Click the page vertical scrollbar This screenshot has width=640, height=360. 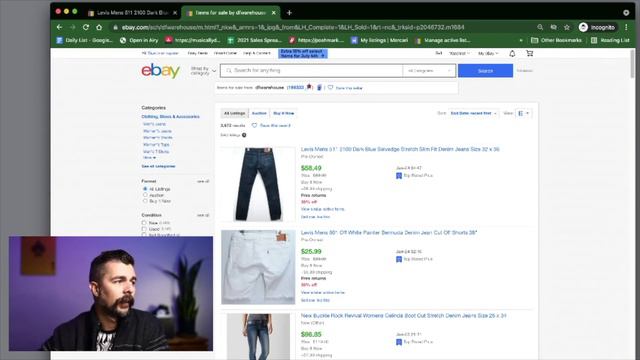click(633, 63)
